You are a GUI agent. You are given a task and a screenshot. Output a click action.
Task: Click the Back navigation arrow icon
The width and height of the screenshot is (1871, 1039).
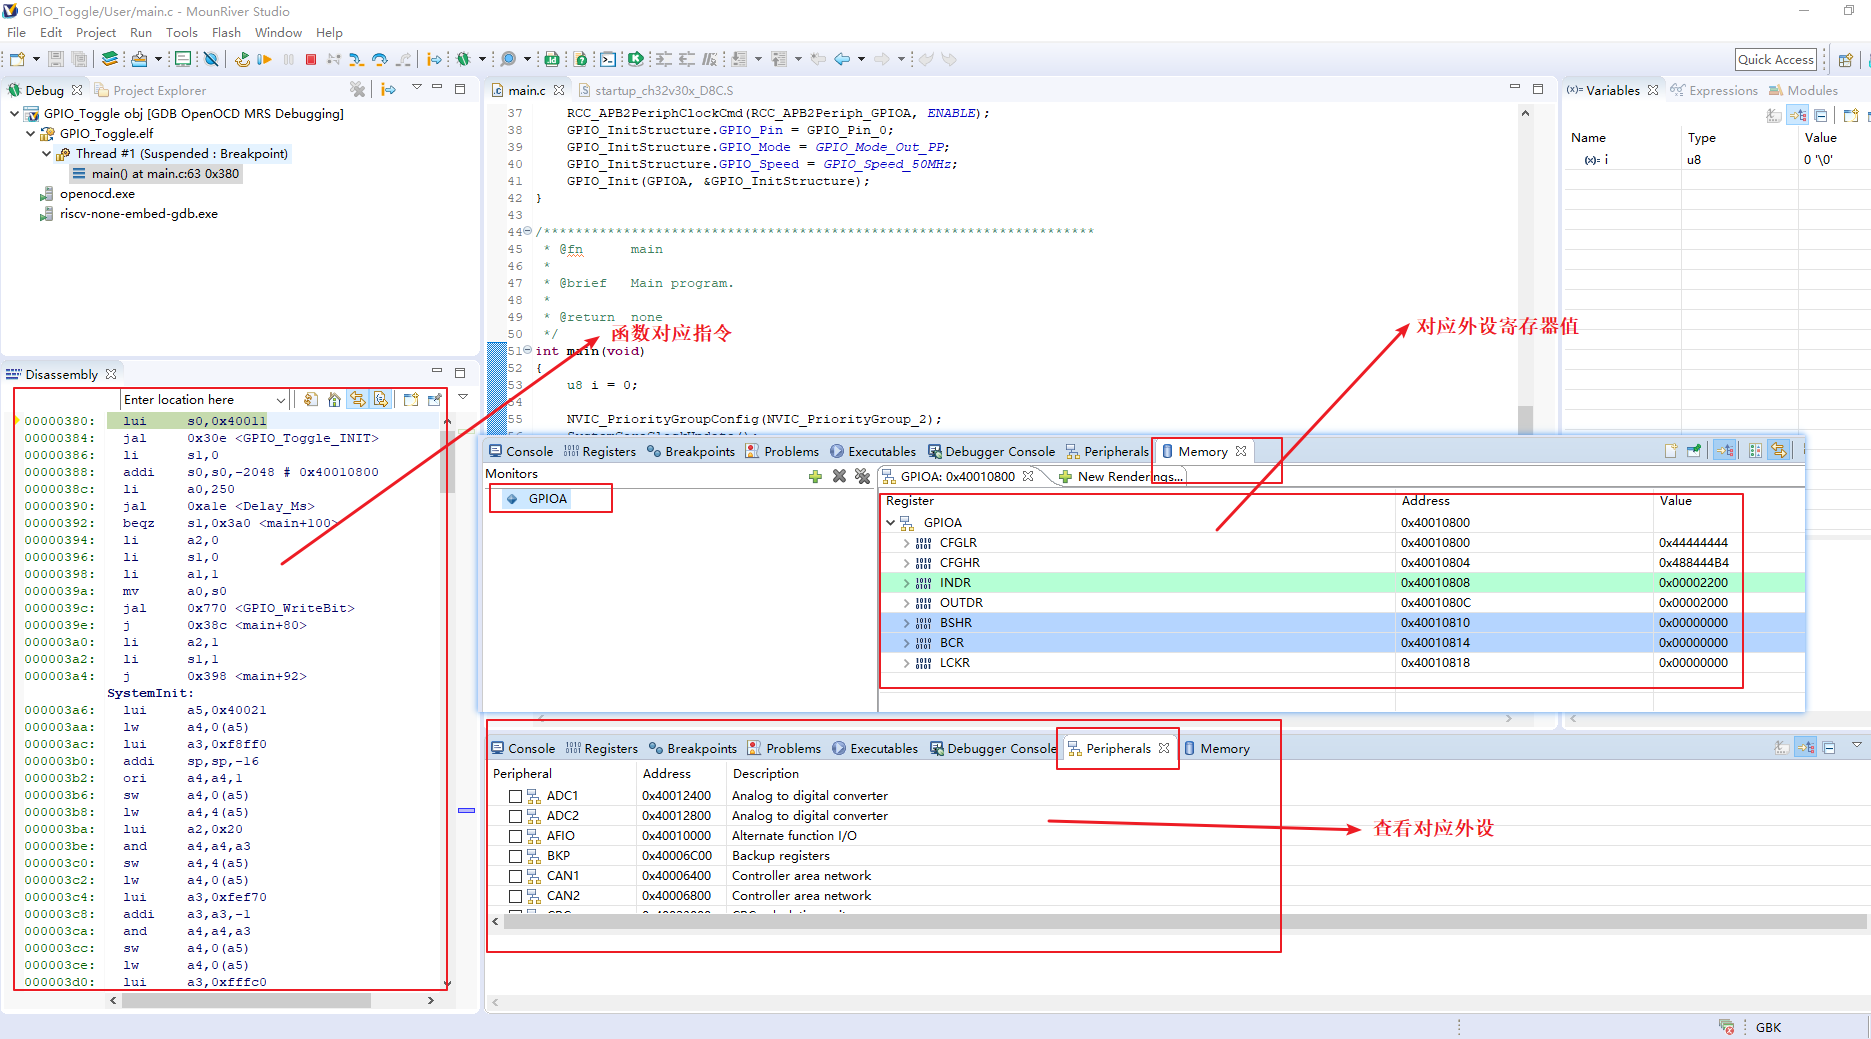pos(842,59)
